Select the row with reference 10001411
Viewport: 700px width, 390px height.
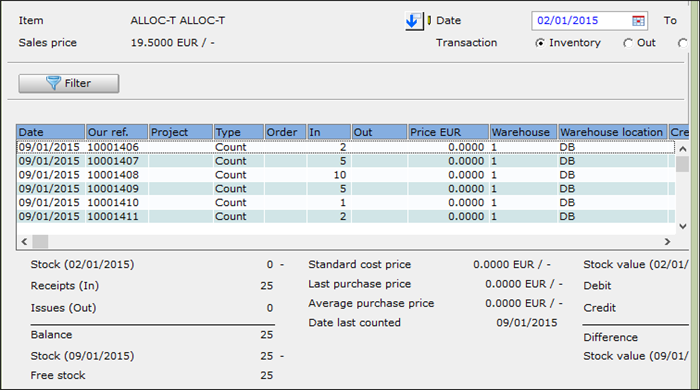(x=346, y=216)
